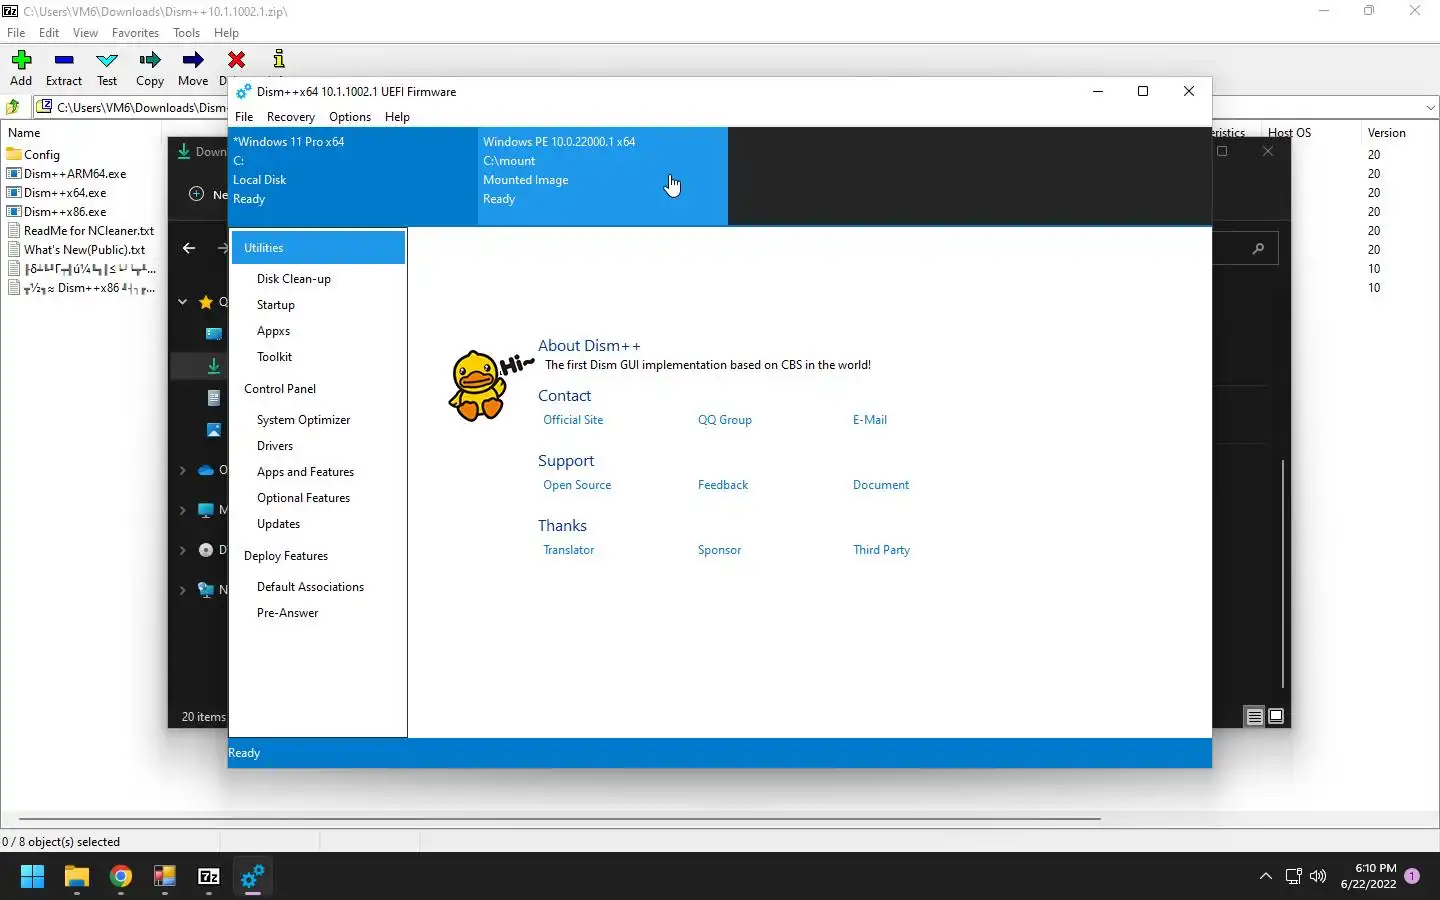The image size is (1440, 900).
Task: Open the Document support link
Action: point(881,485)
